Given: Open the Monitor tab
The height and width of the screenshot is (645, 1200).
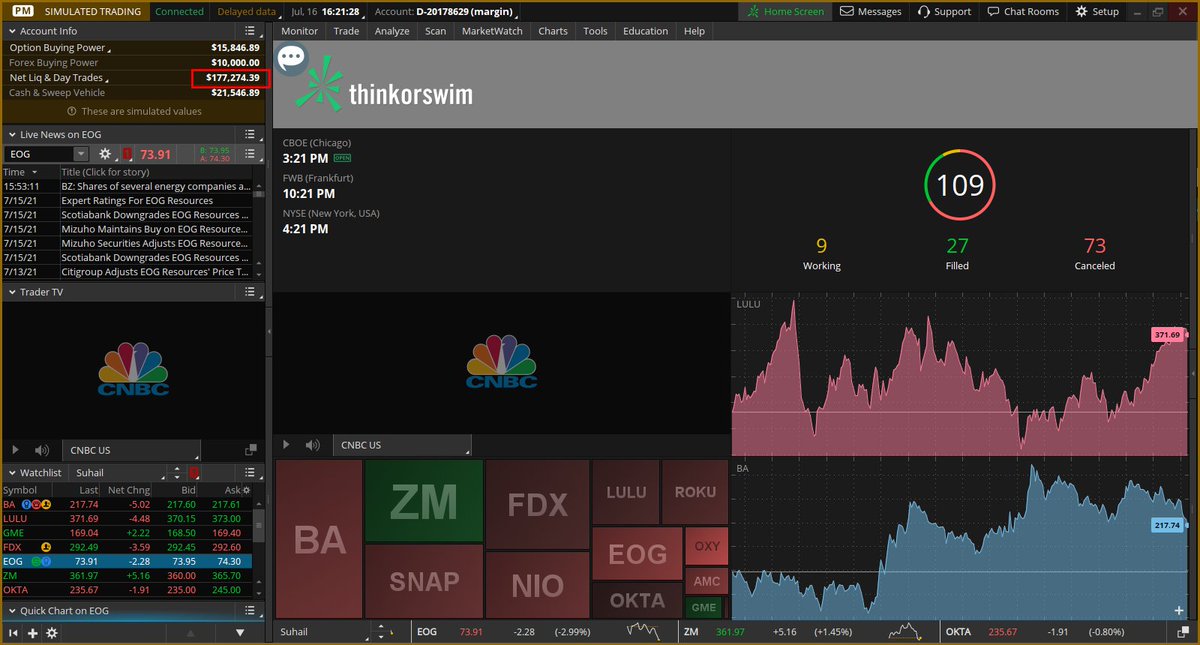Looking at the screenshot, I should coord(299,31).
